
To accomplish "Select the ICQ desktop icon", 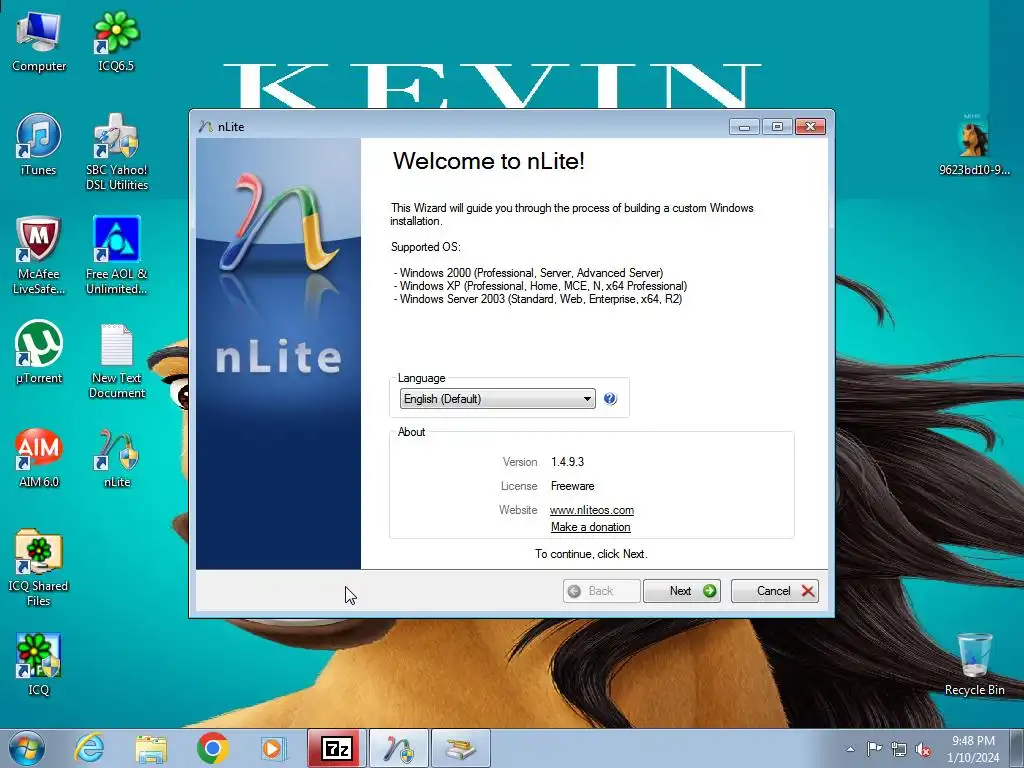I will [39, 664].
